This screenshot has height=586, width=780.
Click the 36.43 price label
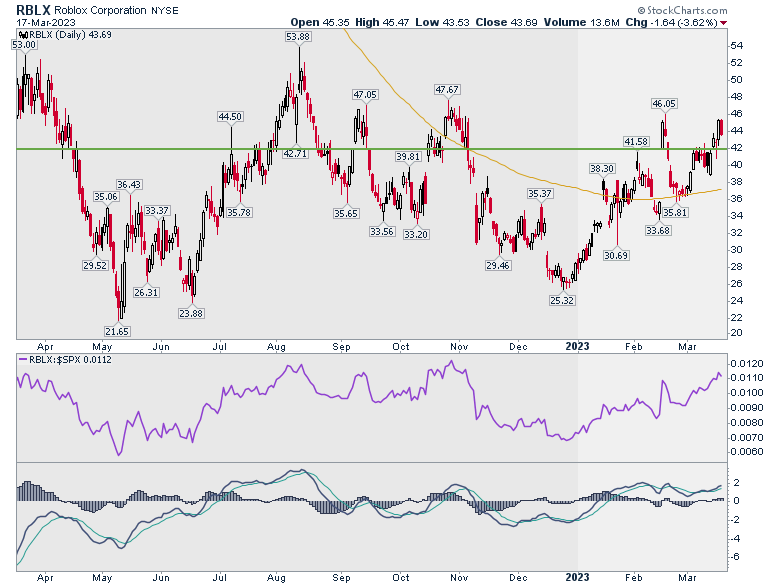pos(129,185)
